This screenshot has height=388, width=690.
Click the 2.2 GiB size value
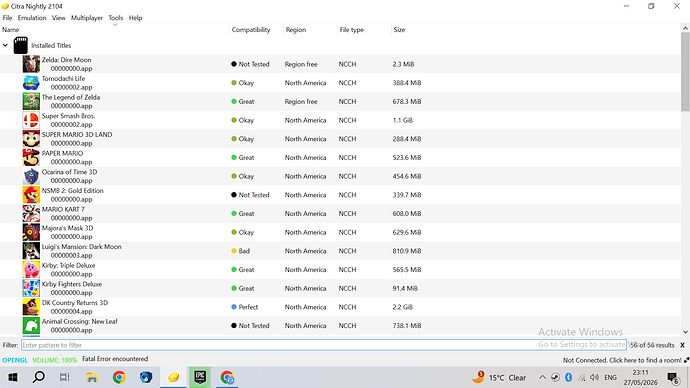click(x=403, y=307)
